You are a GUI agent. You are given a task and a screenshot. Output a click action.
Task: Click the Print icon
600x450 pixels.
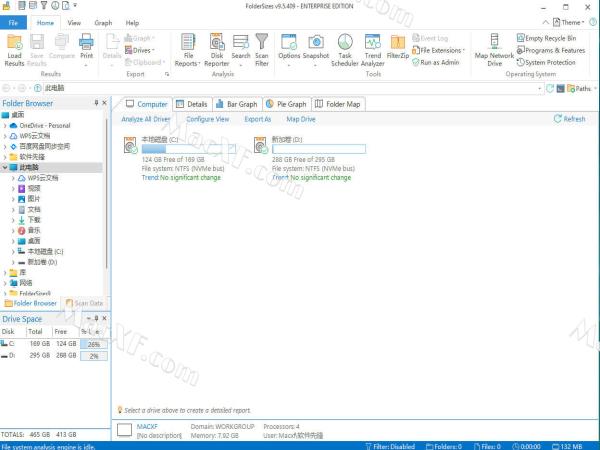(x=86, y=41)
